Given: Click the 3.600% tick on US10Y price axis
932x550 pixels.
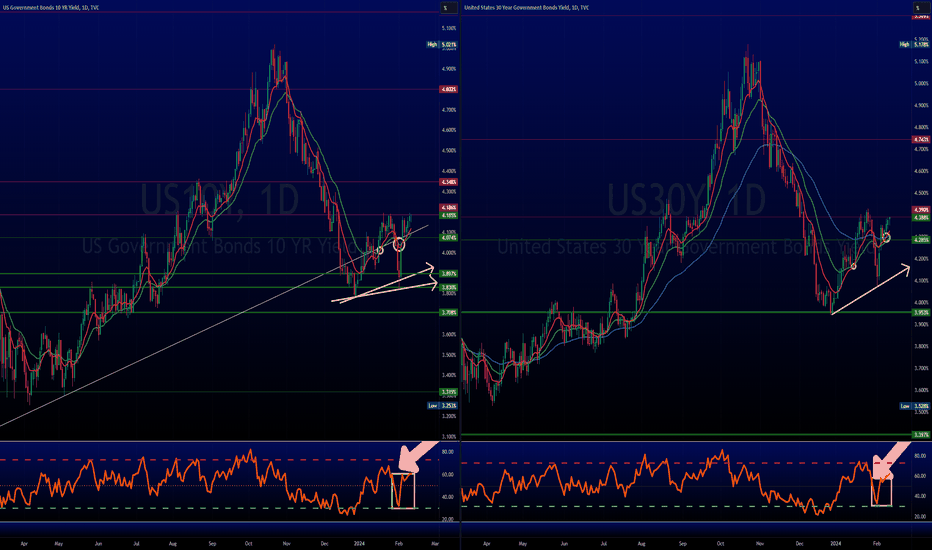Looking at the screenshot, I should pyautogui.click(x=449, y=334).
